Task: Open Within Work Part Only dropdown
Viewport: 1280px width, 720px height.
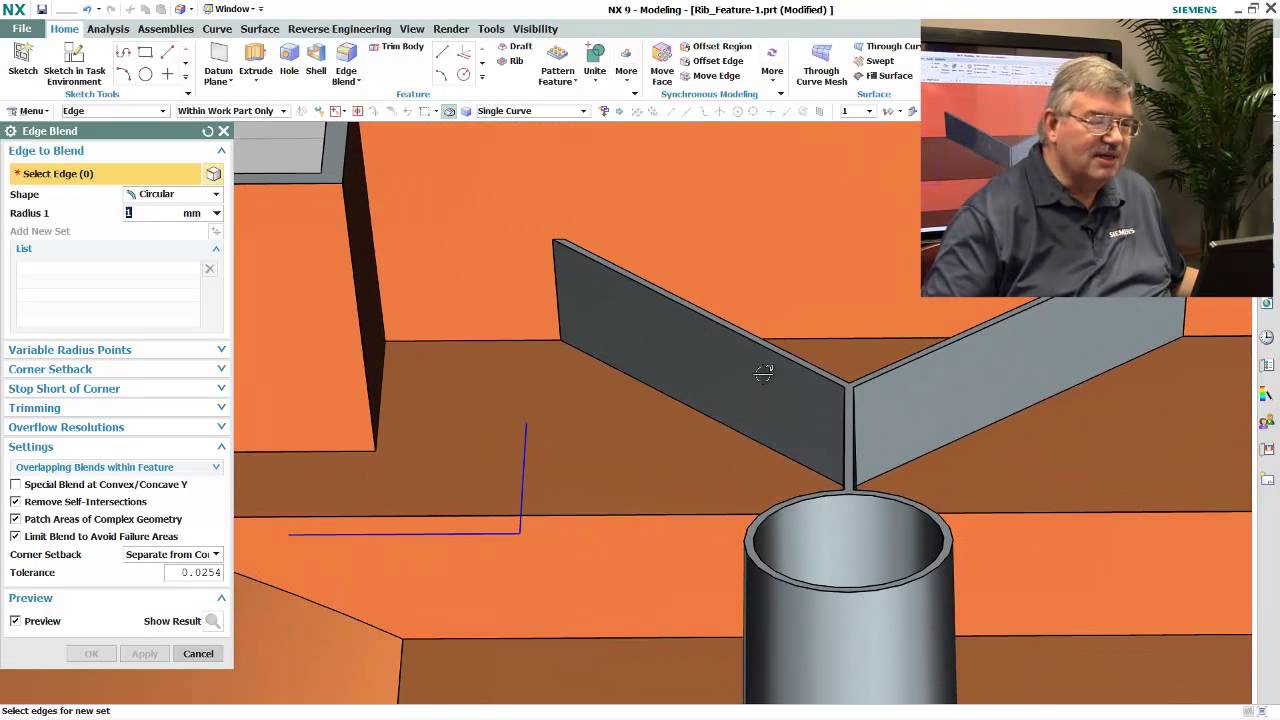Action: coord(231,111)
